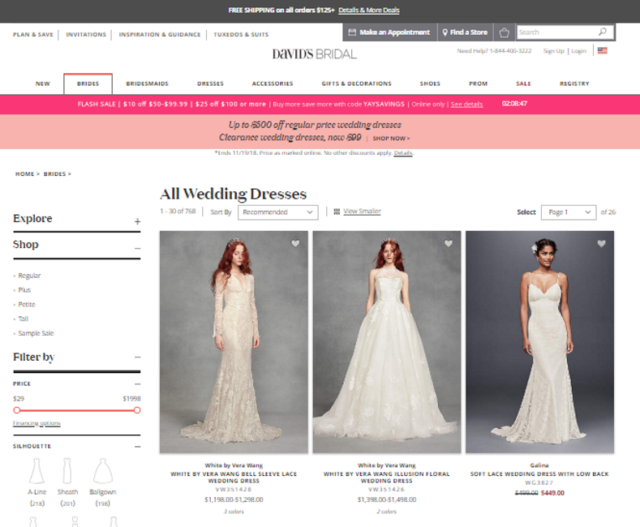This screenshot has height=527, width=640.
Task: Select the A-Line silhouette icon
Action: click(x=37, y=472)
